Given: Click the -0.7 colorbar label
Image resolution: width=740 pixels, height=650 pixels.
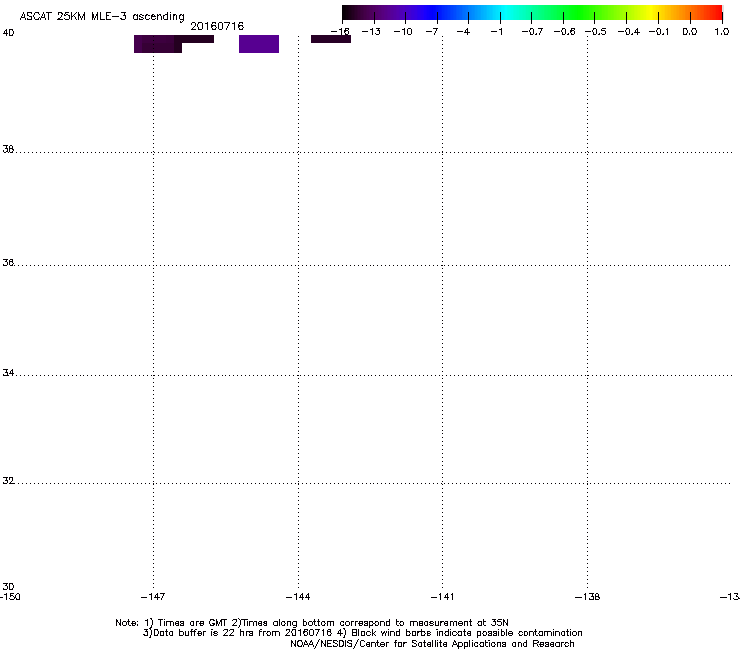Looking at the screenshot, I should point(532,32).
